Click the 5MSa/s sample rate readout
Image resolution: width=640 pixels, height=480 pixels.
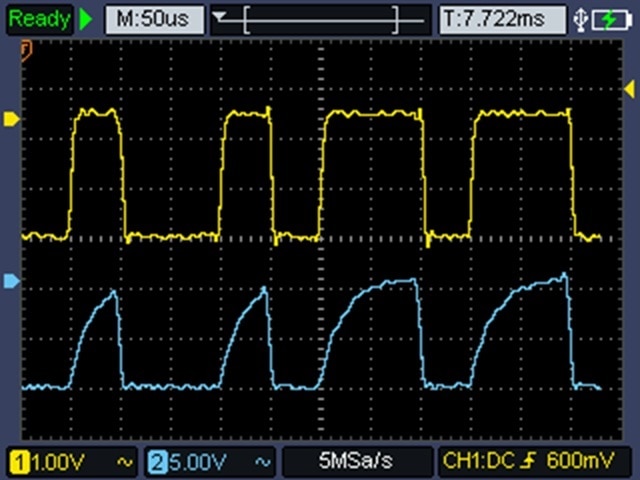[356, 461]
